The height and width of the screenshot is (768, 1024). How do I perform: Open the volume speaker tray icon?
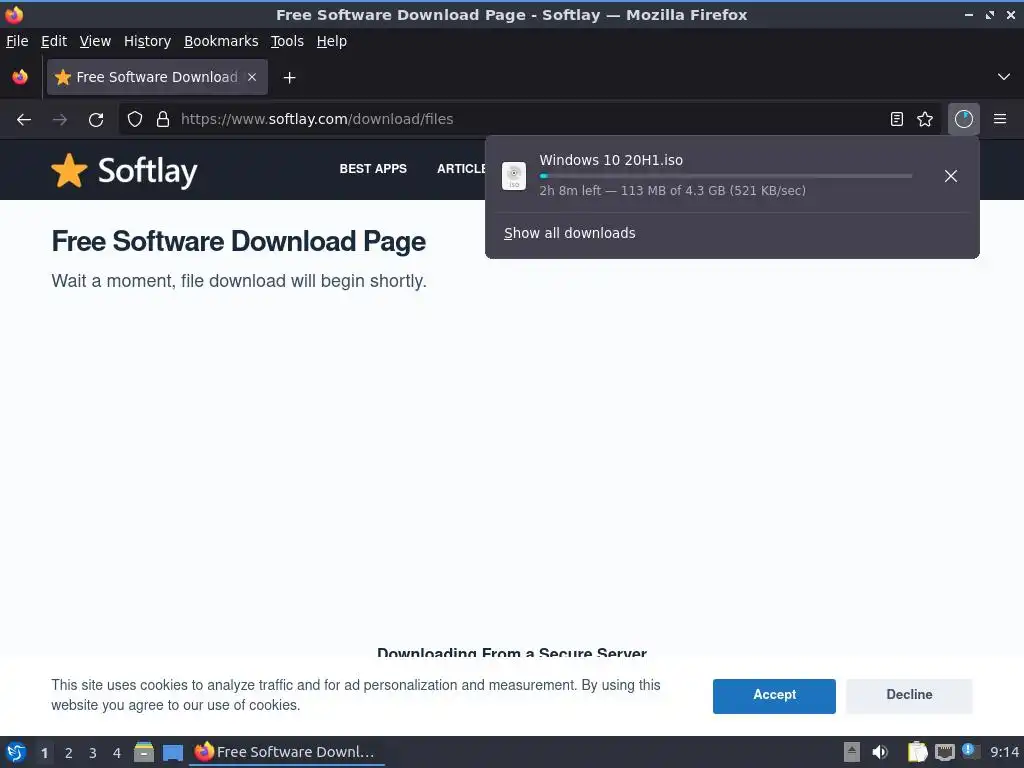coord(880,752)
